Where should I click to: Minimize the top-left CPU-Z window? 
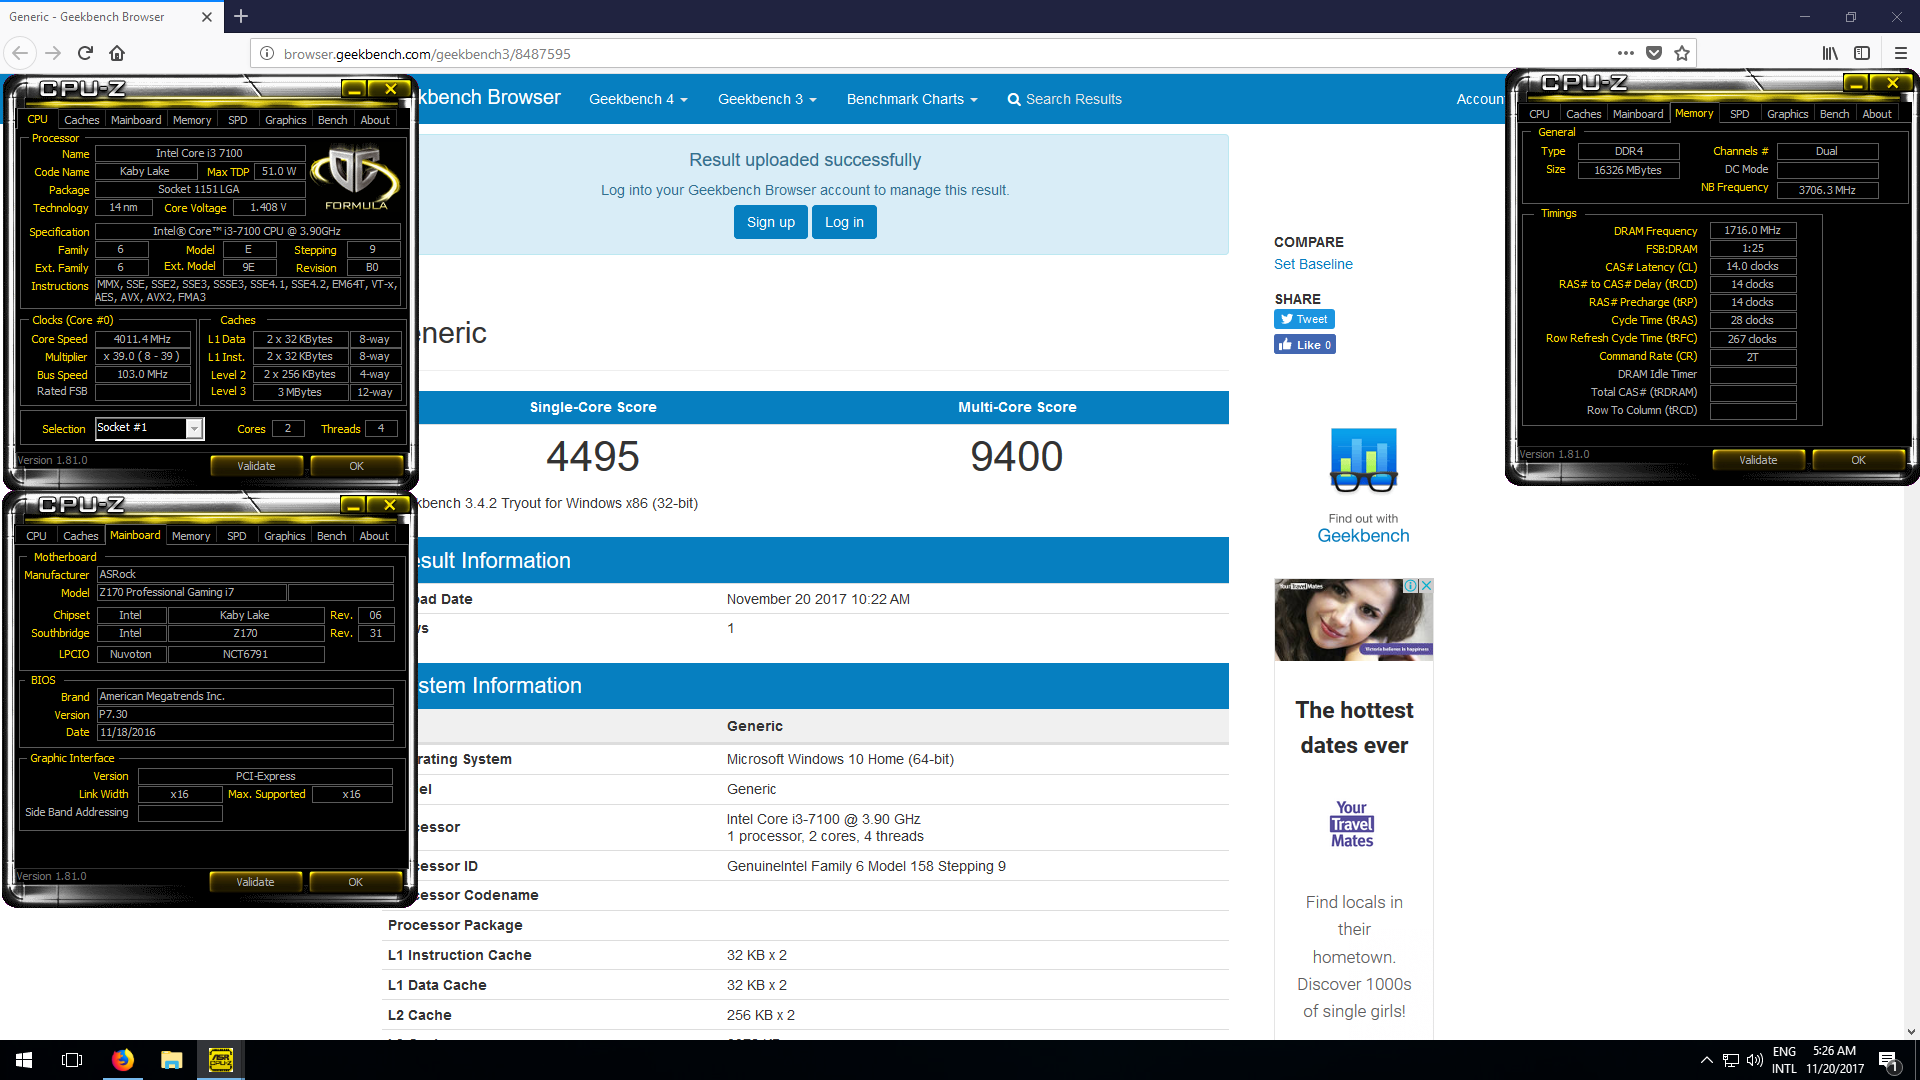353,89
